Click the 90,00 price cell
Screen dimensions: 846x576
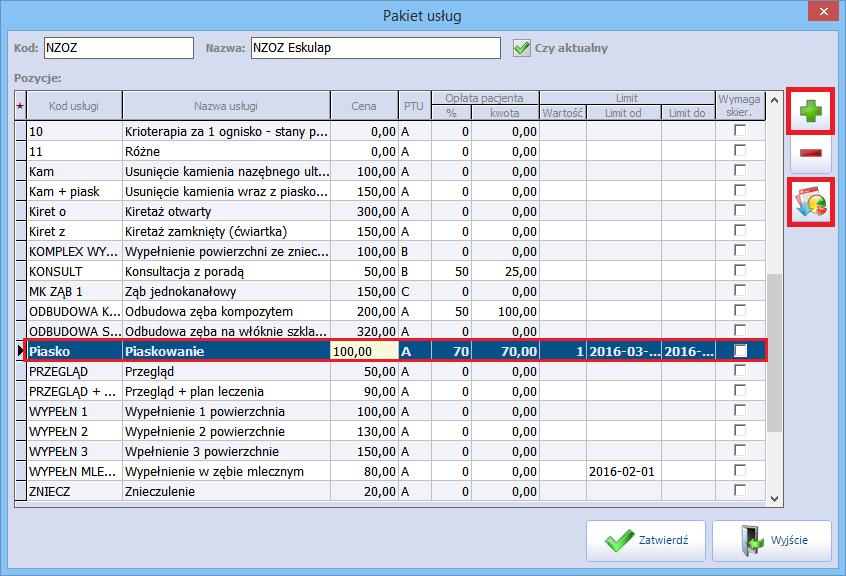364,392
